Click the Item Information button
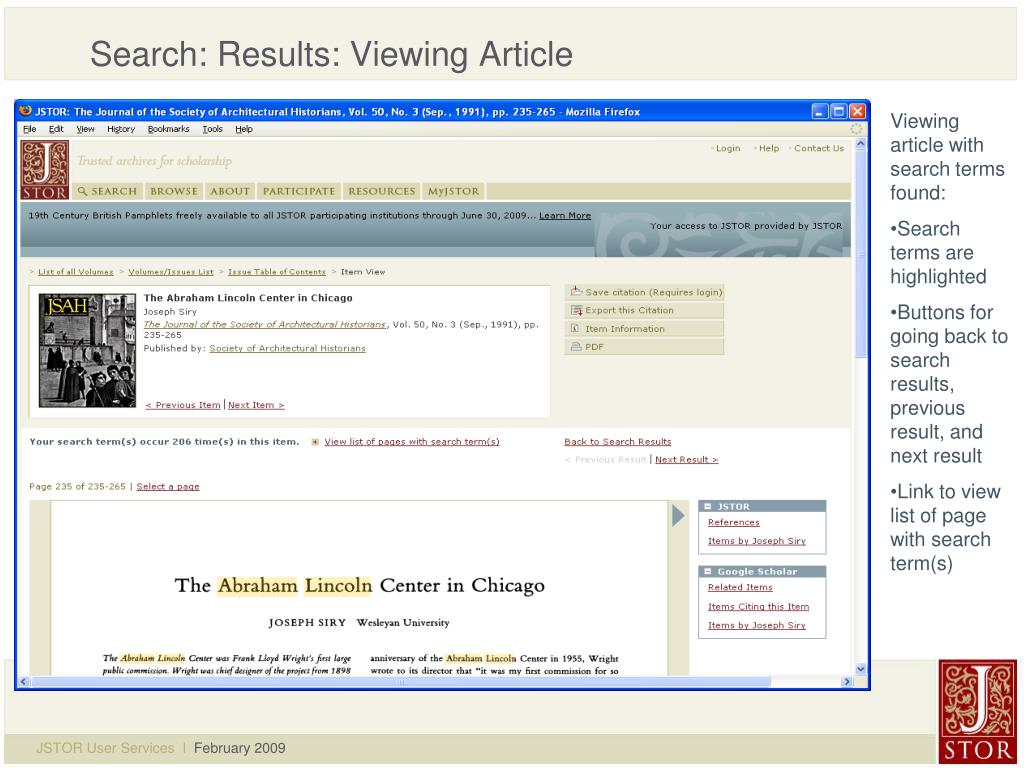Image resolution: width=1024 pixels, height=768 pixels. 645,328
